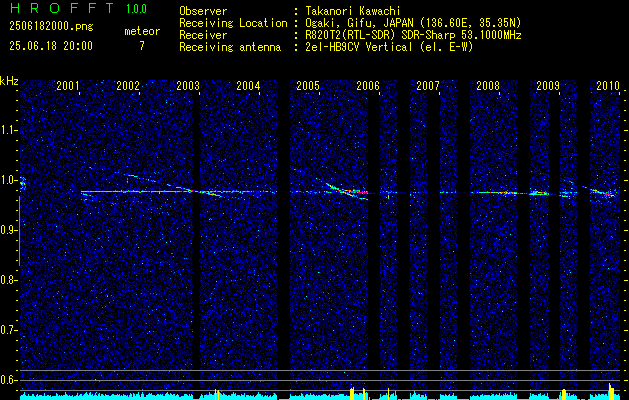Image resolution: width=629 pixels, height=400 pixels.
Task: Click the 2001 time marker
Action: 68,85
